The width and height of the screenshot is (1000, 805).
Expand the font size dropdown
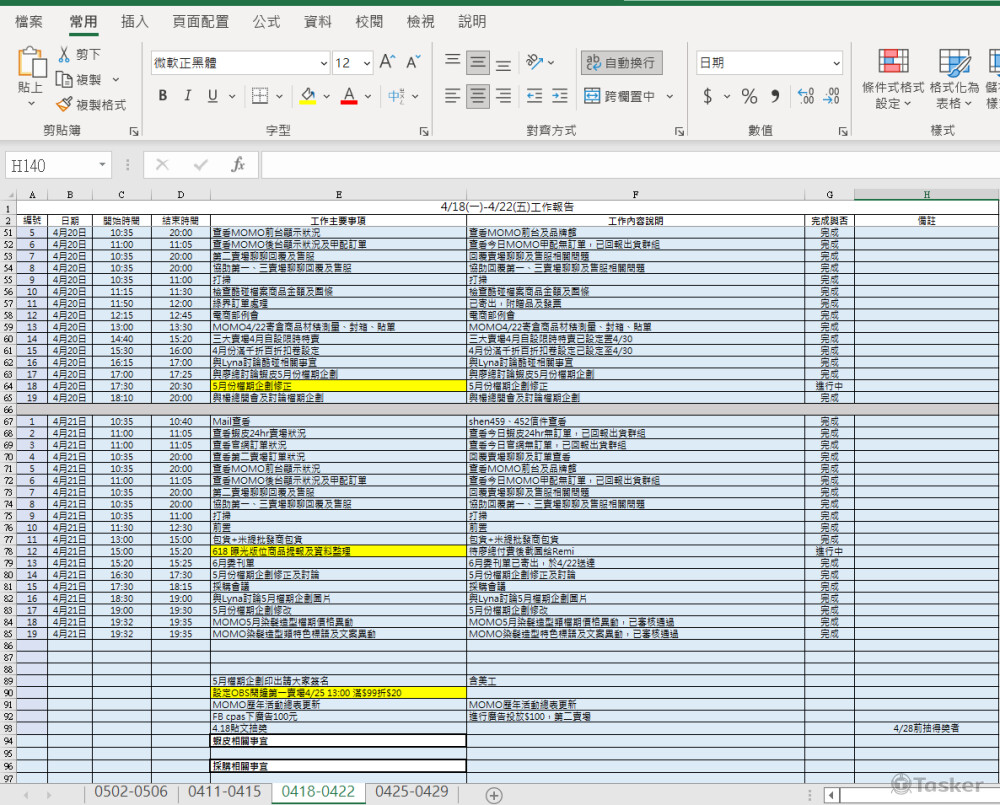tap(364, 63)
